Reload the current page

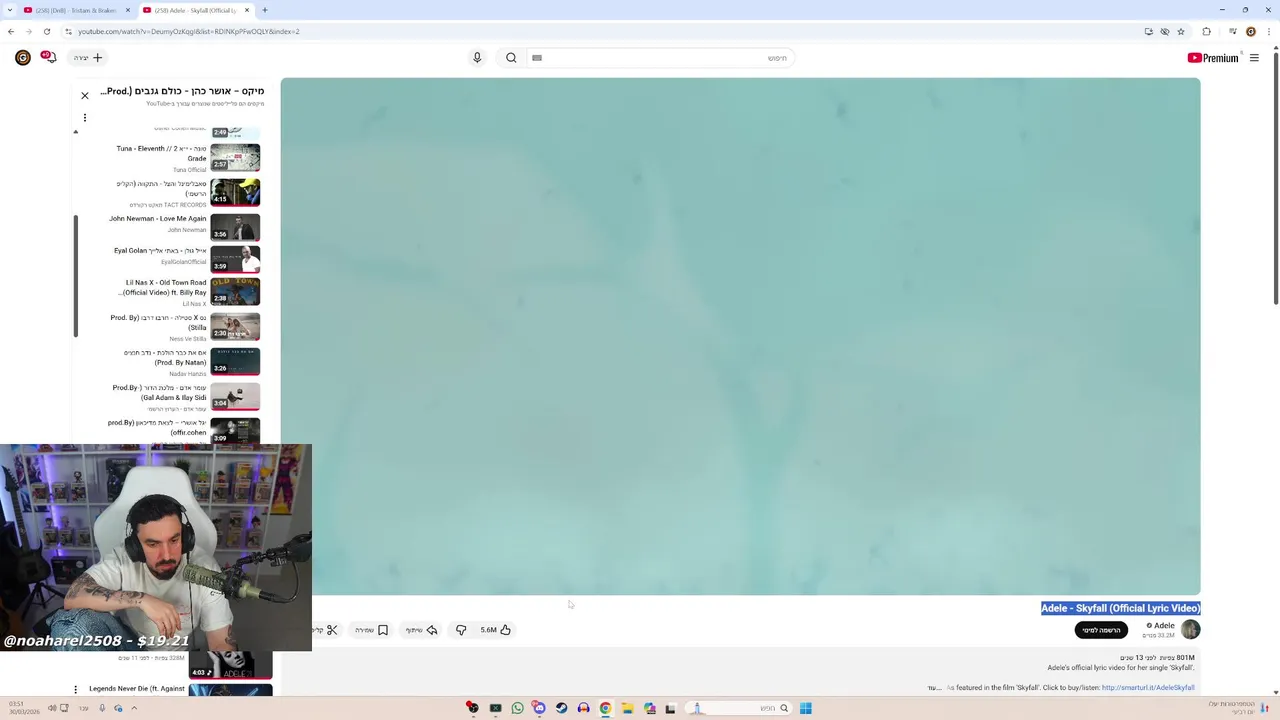(47, 31)
